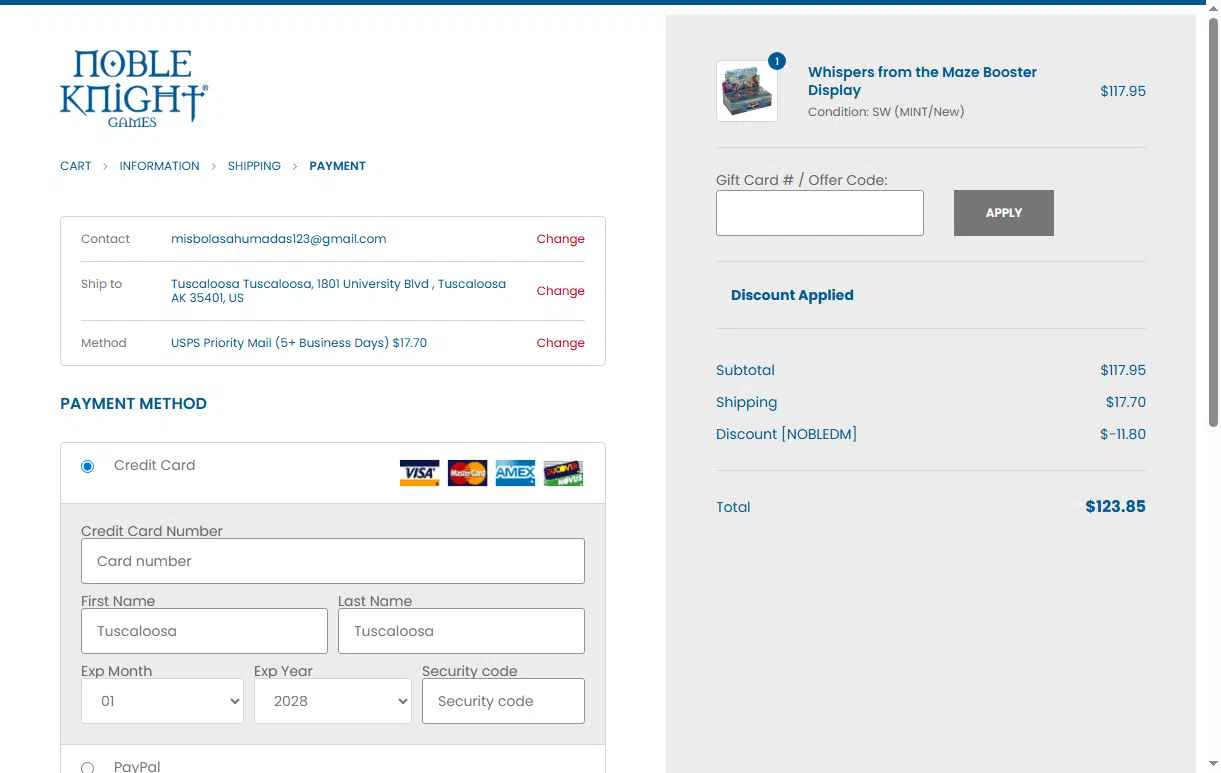Click the PAYMENT breadcrumb step
1221x773 pixels.
[338, 166]
